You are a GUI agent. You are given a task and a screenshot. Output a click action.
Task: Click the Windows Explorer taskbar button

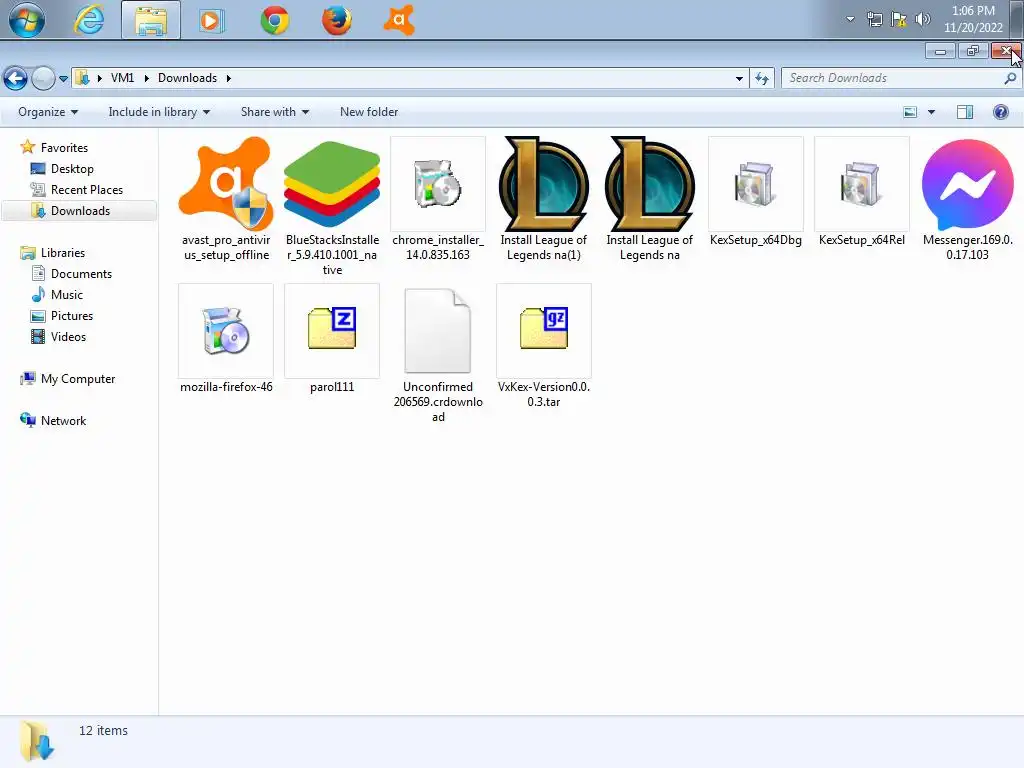click(151, 20)
